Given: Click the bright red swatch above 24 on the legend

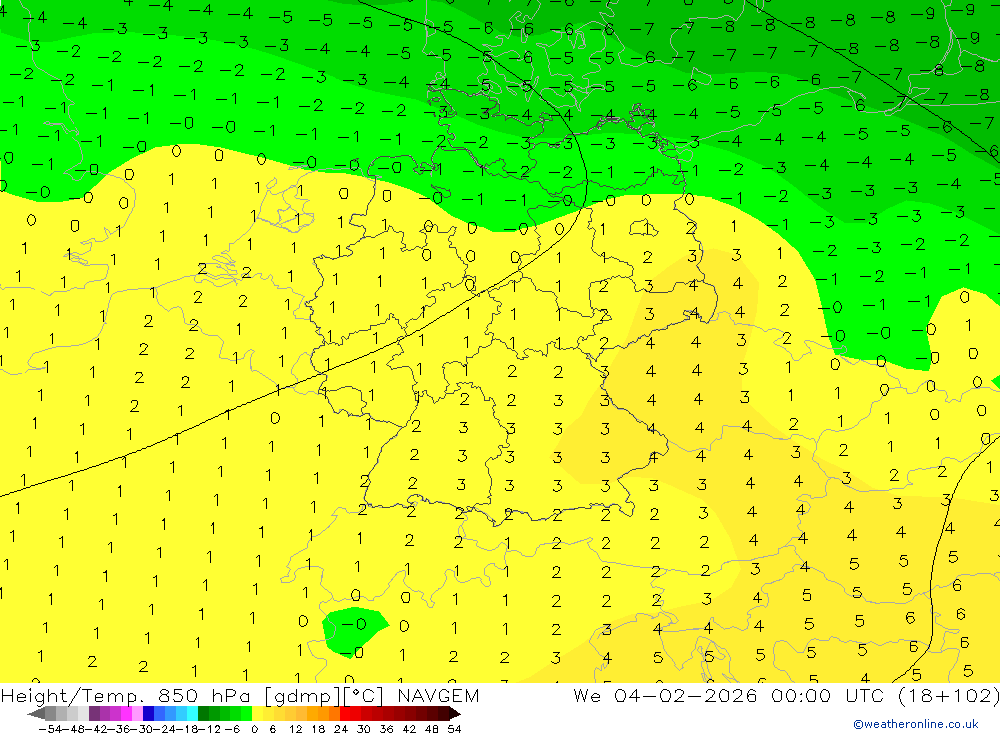Looking at the screenshot, I should [x=345, y=714].
